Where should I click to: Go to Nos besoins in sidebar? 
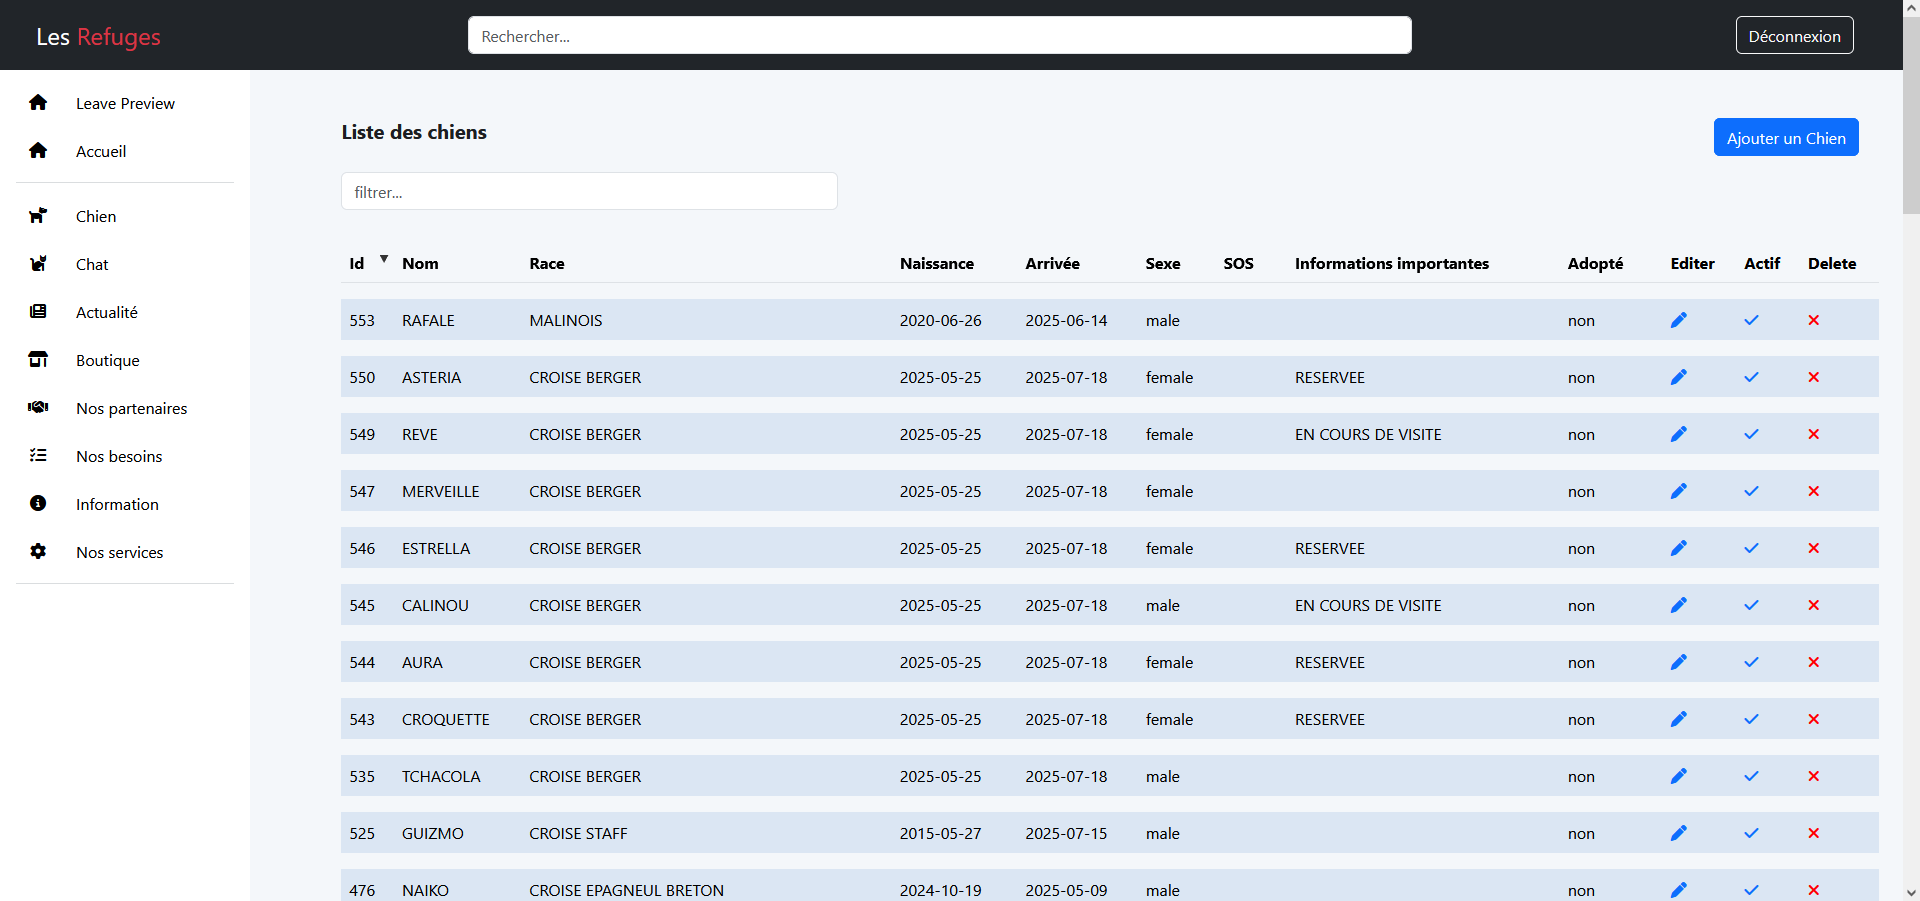click(119, 456)
